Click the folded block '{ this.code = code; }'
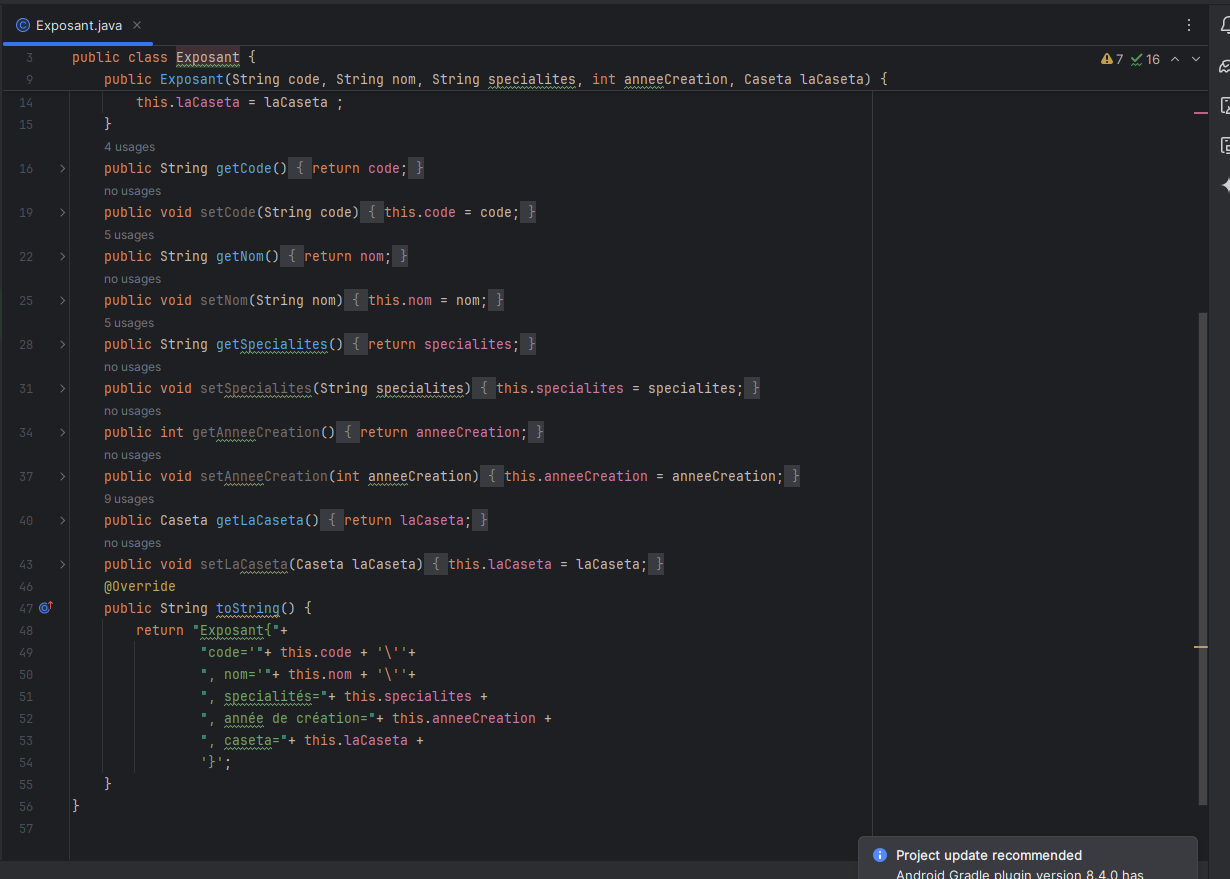 click(x=448, y=213)
